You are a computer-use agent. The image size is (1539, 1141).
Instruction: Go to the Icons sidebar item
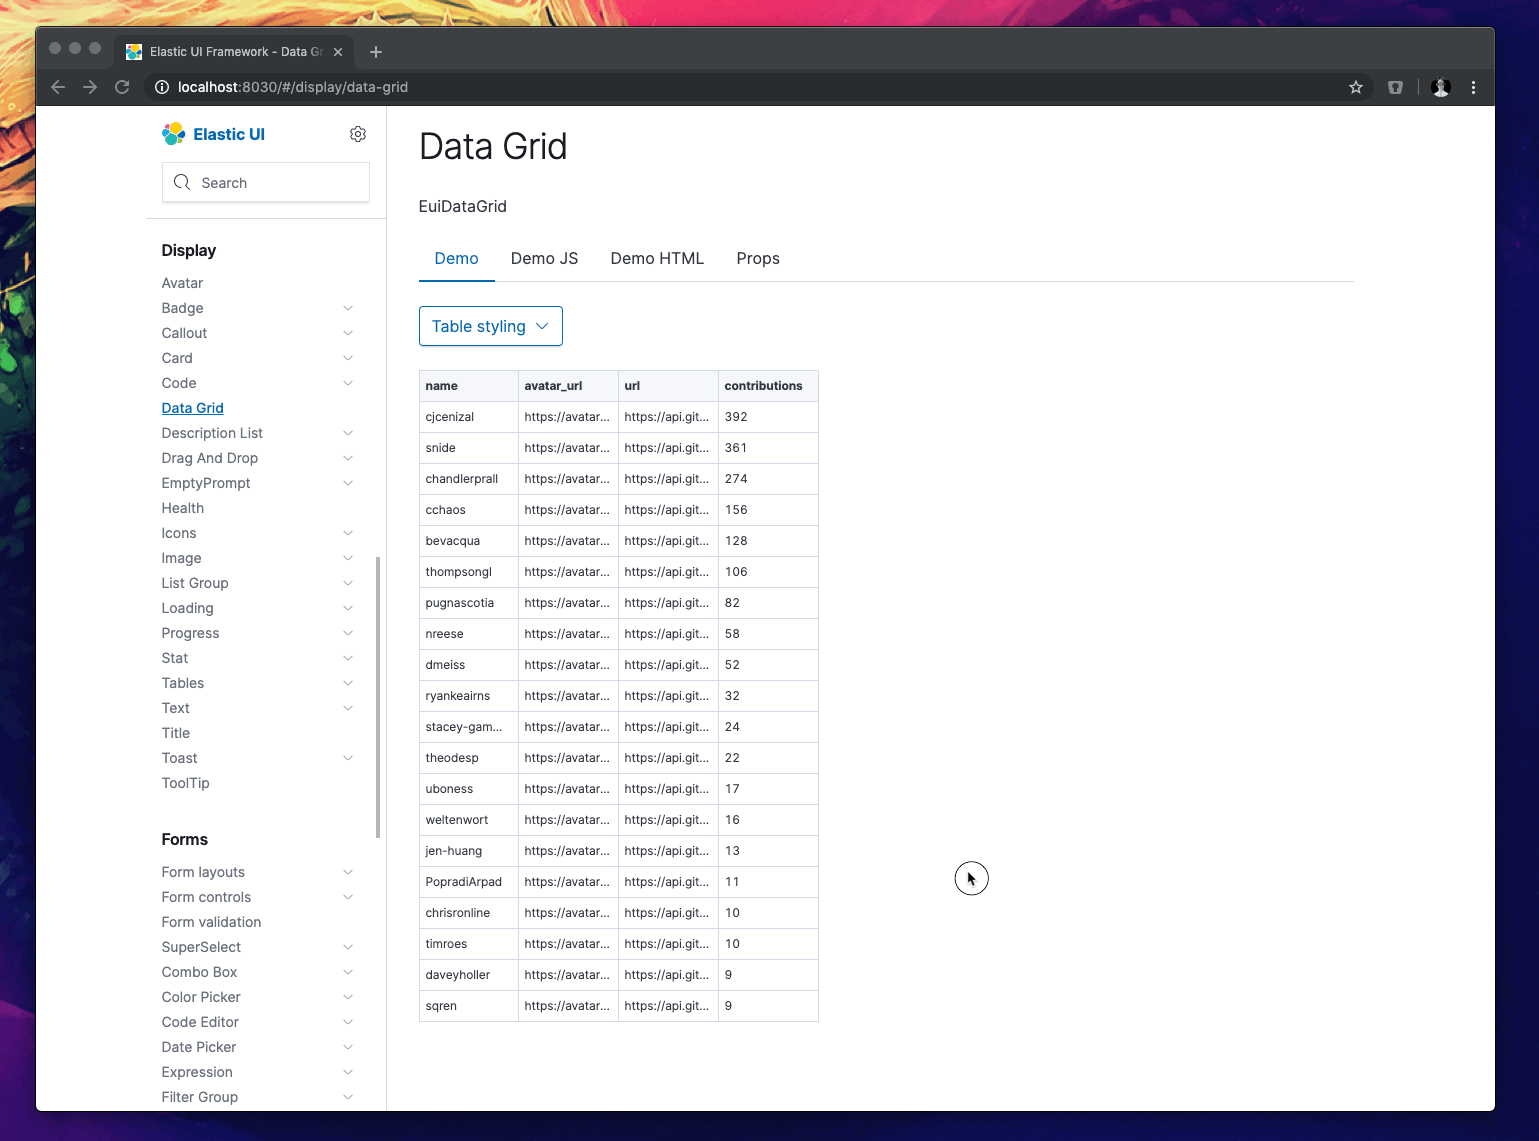pos(179,533)
